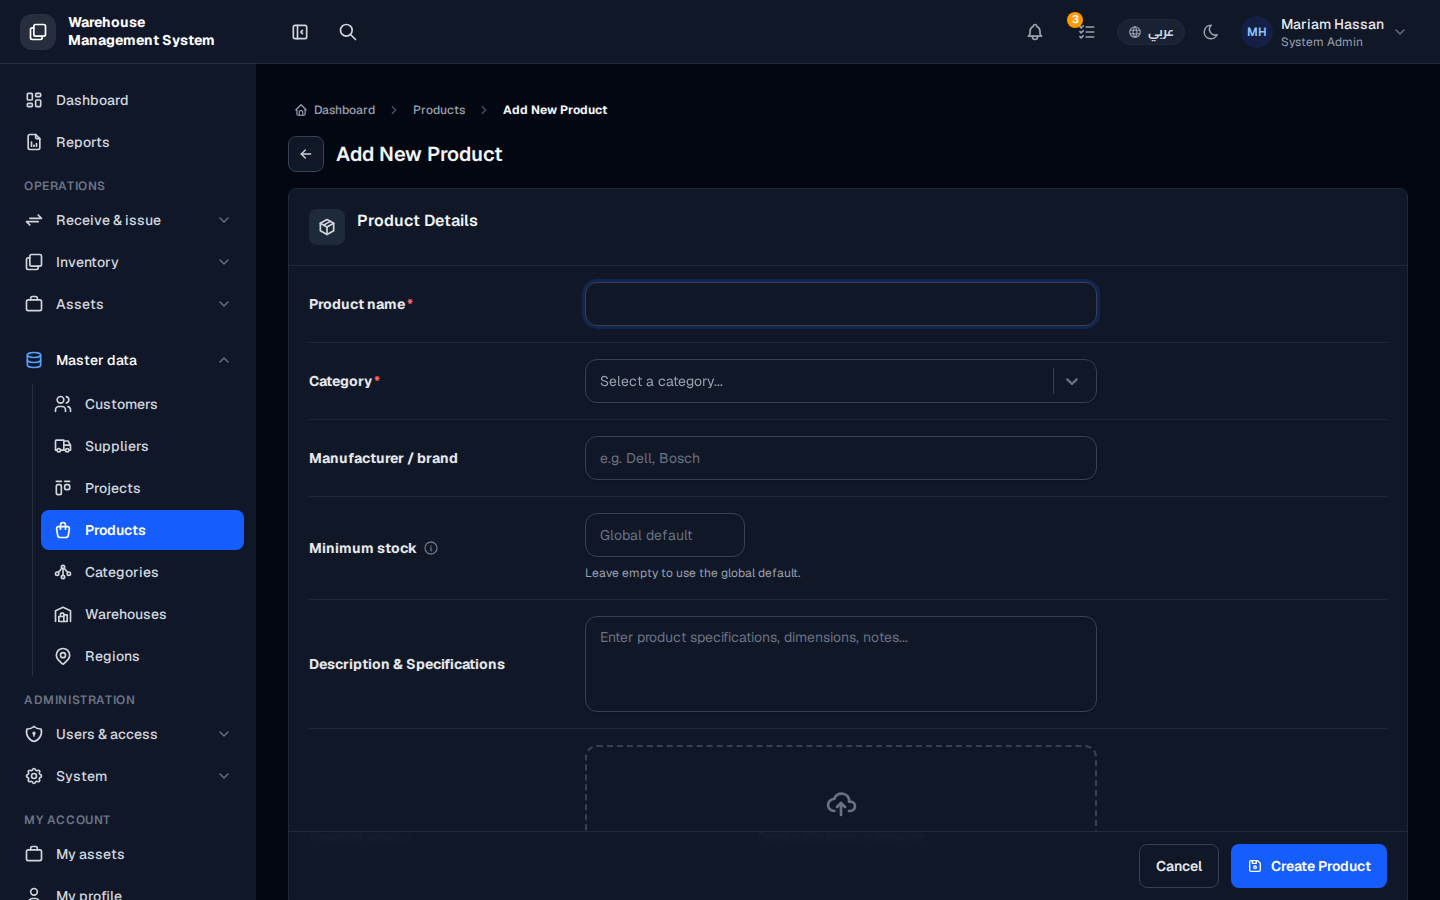Image resolution: width=1440 pixels, height=900 pixels.
Task: Expand the Assets section
Action: pos(128,304)
